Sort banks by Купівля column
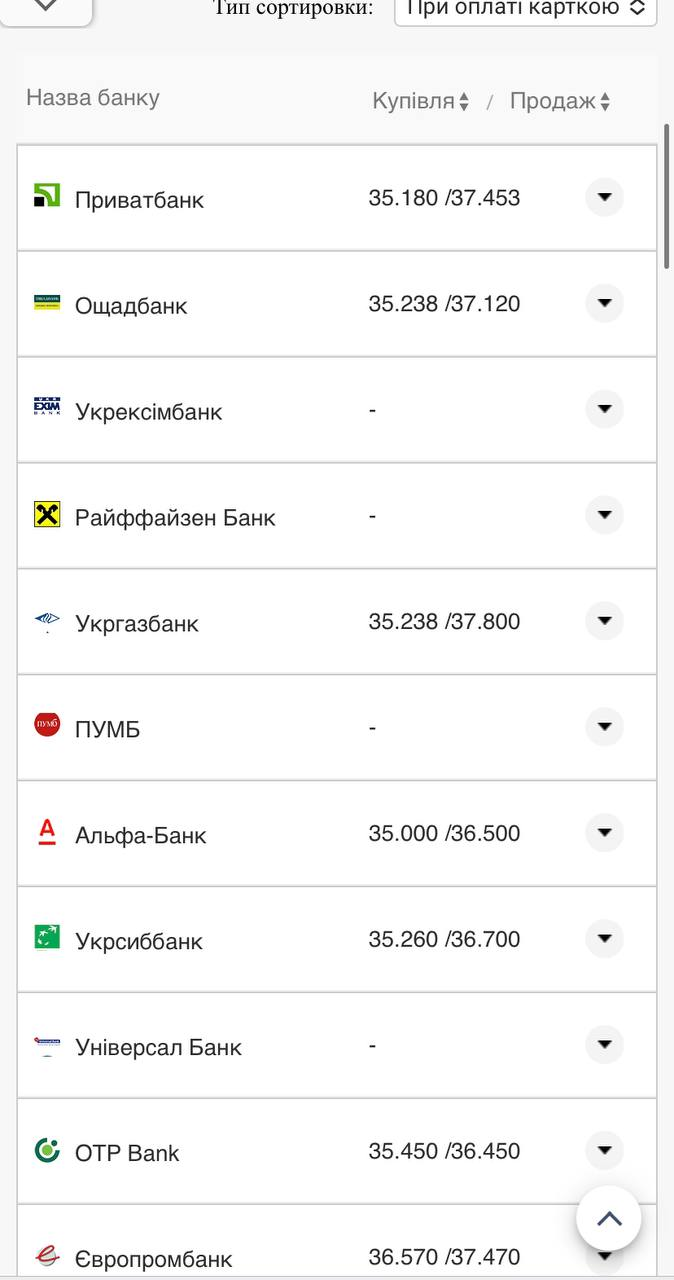674x1280 pixels. [421, 101]
